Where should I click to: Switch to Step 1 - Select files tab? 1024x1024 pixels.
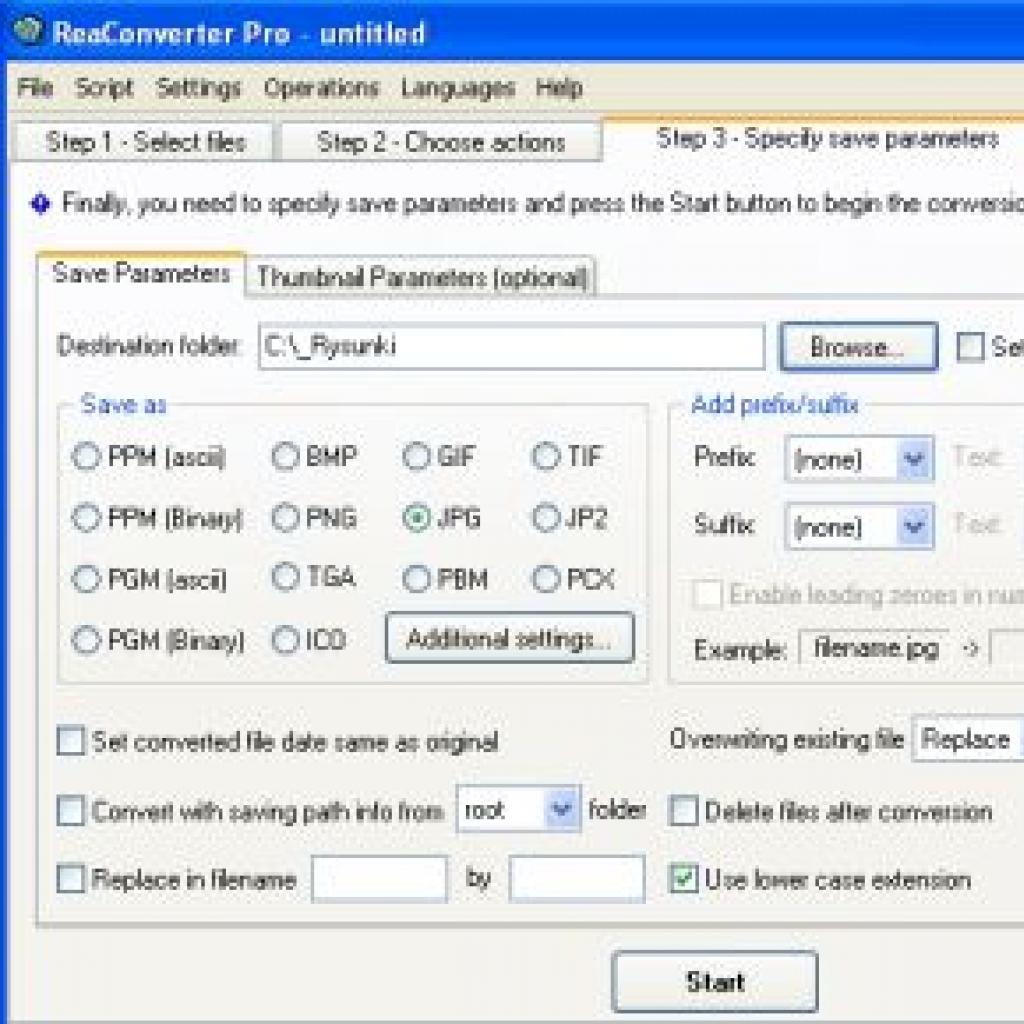click(x=144, y=142)
